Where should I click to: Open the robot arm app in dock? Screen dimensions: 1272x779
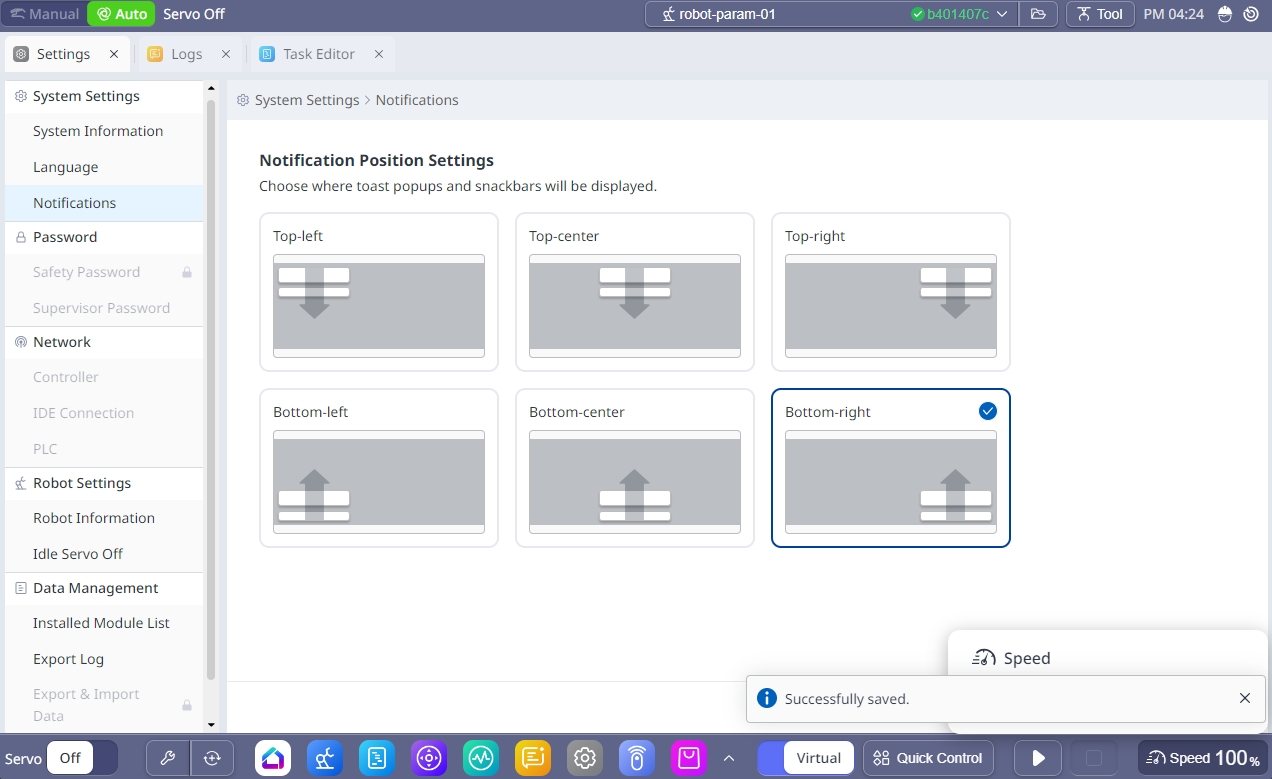pyautogui.click(x=325, y=758)
